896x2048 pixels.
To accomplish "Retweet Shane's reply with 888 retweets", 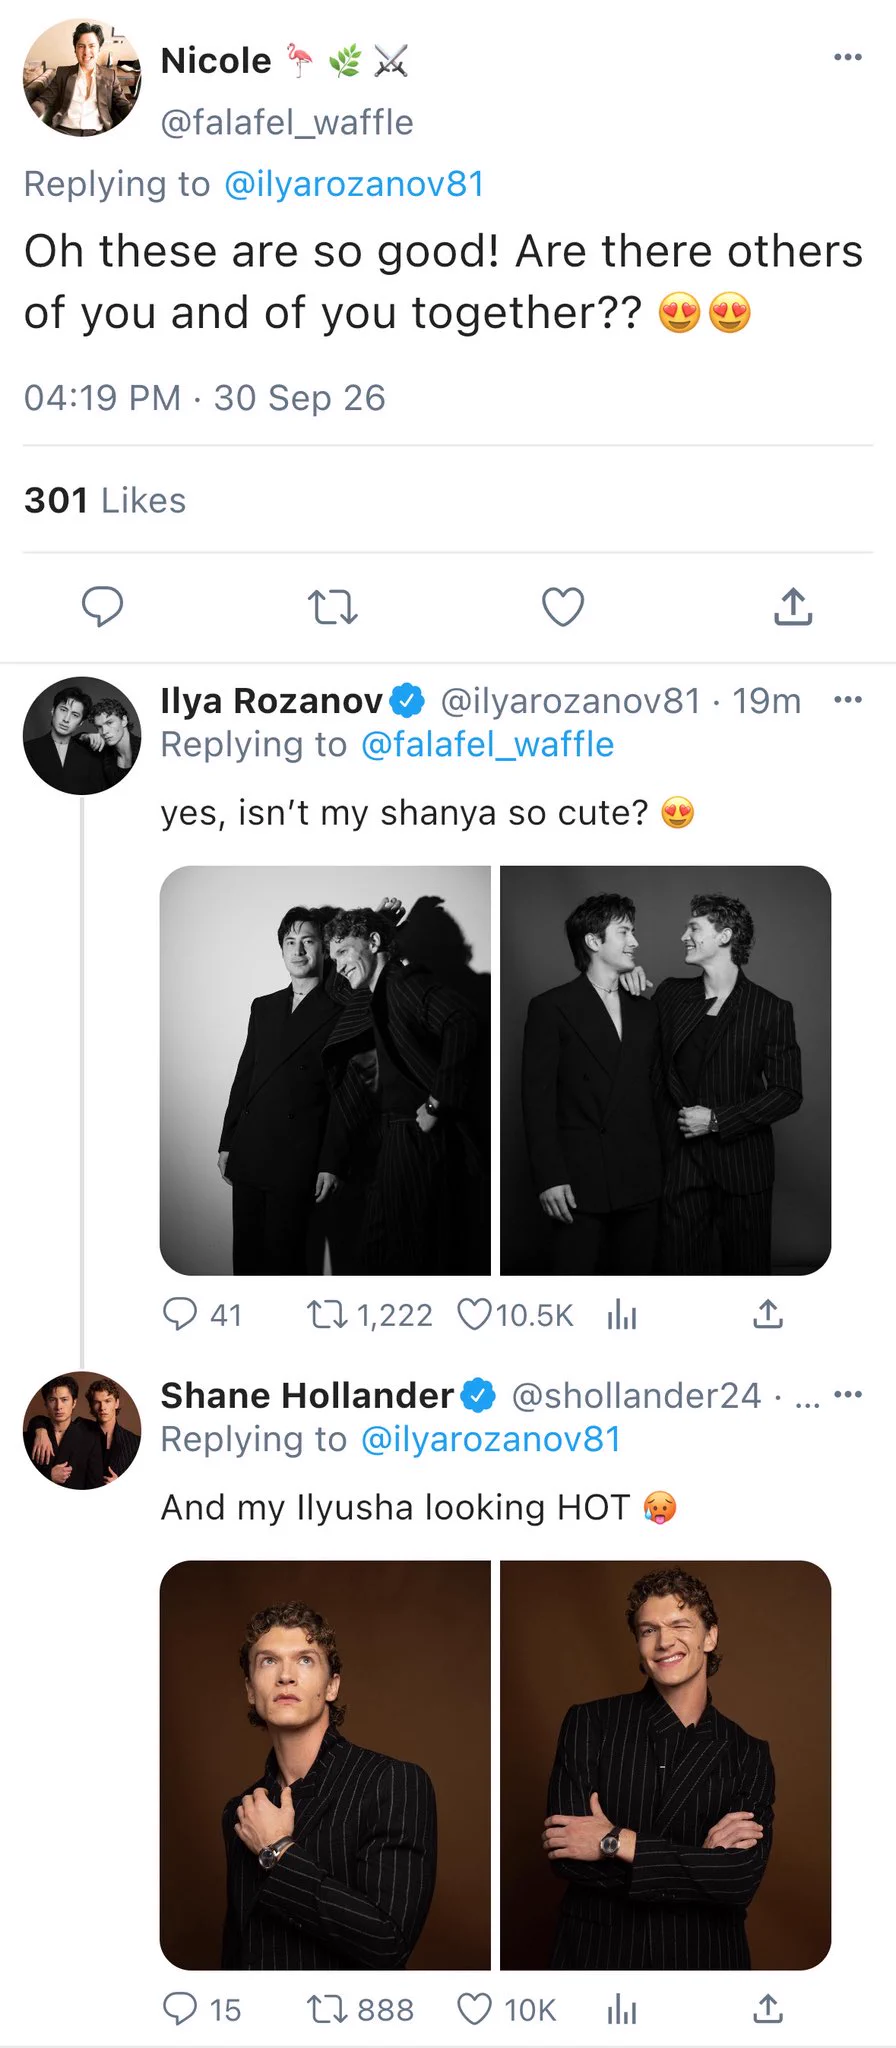I will 360,2009.
